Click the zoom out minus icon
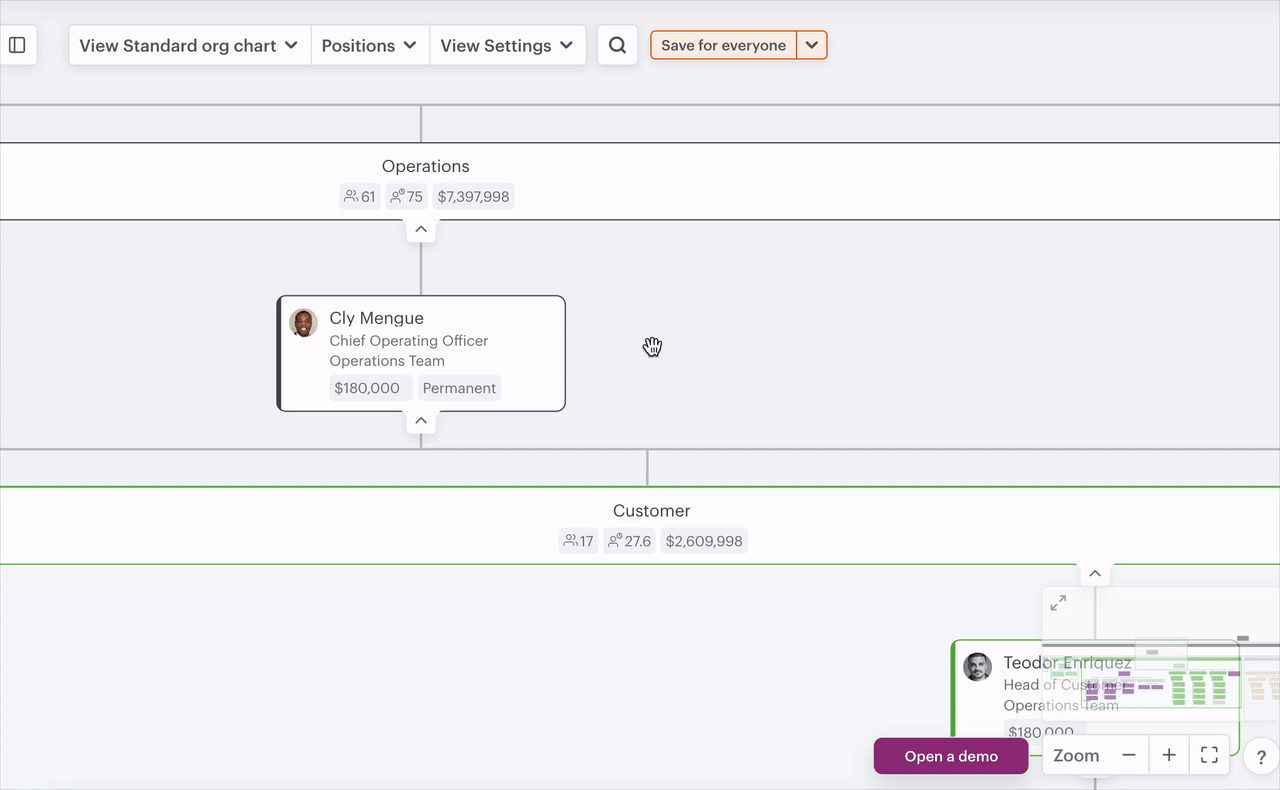Image resolution: width=1280 pixels, height=790 pixels. (1129, 756)
